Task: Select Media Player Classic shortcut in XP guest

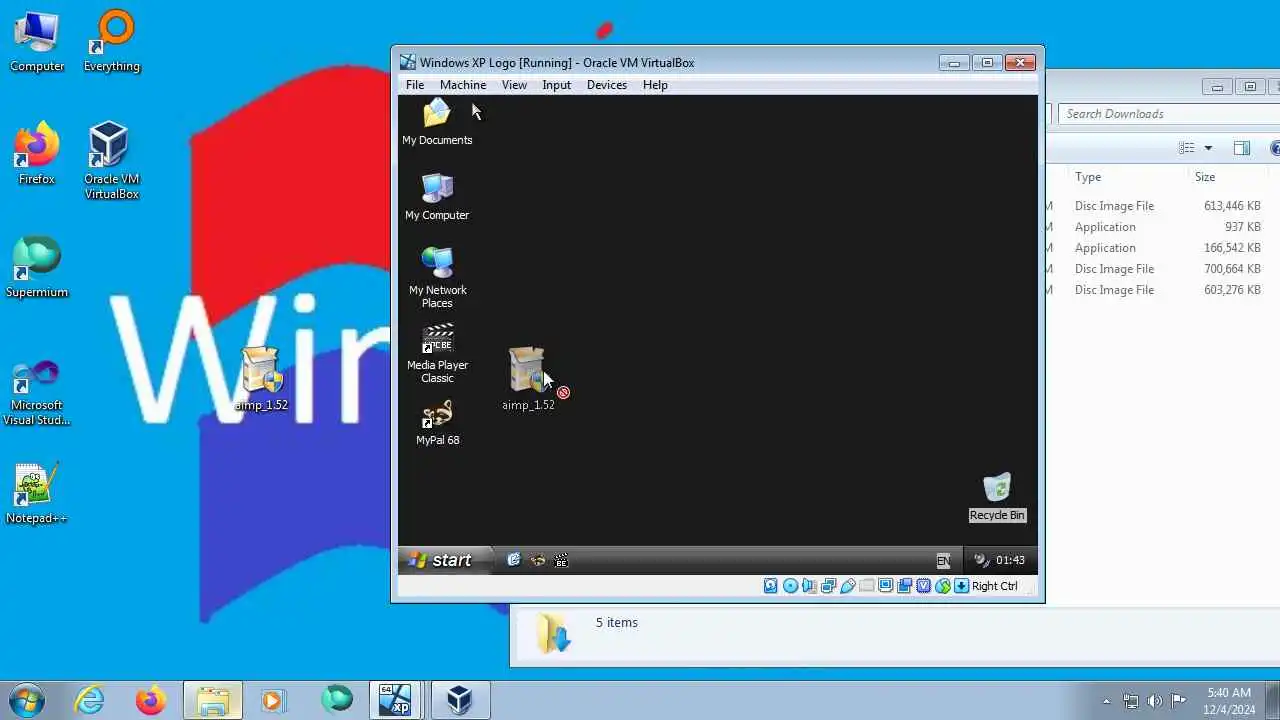Action: click(x=437, y=353)
